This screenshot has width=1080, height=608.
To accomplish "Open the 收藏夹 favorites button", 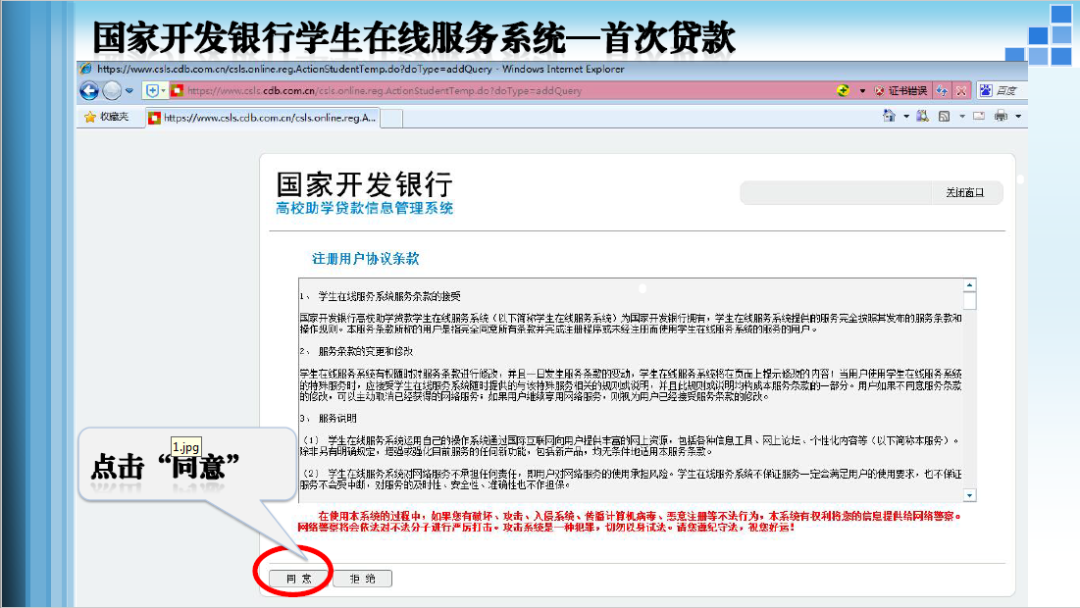I will (x=107, y=117).
